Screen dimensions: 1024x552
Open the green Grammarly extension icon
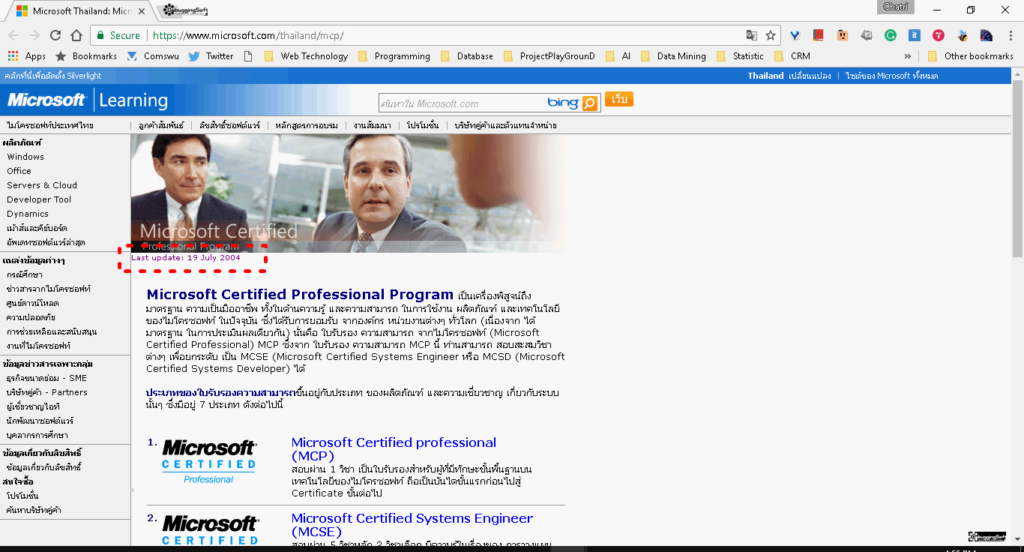click(890, 35)
